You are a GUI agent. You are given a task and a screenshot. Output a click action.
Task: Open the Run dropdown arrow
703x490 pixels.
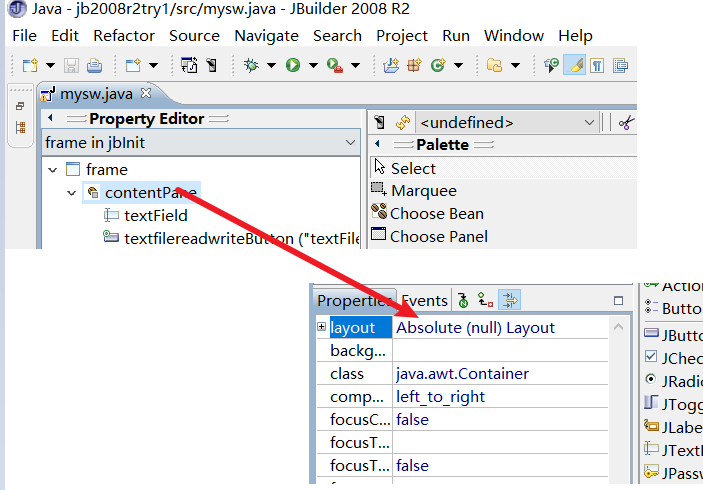313,65
